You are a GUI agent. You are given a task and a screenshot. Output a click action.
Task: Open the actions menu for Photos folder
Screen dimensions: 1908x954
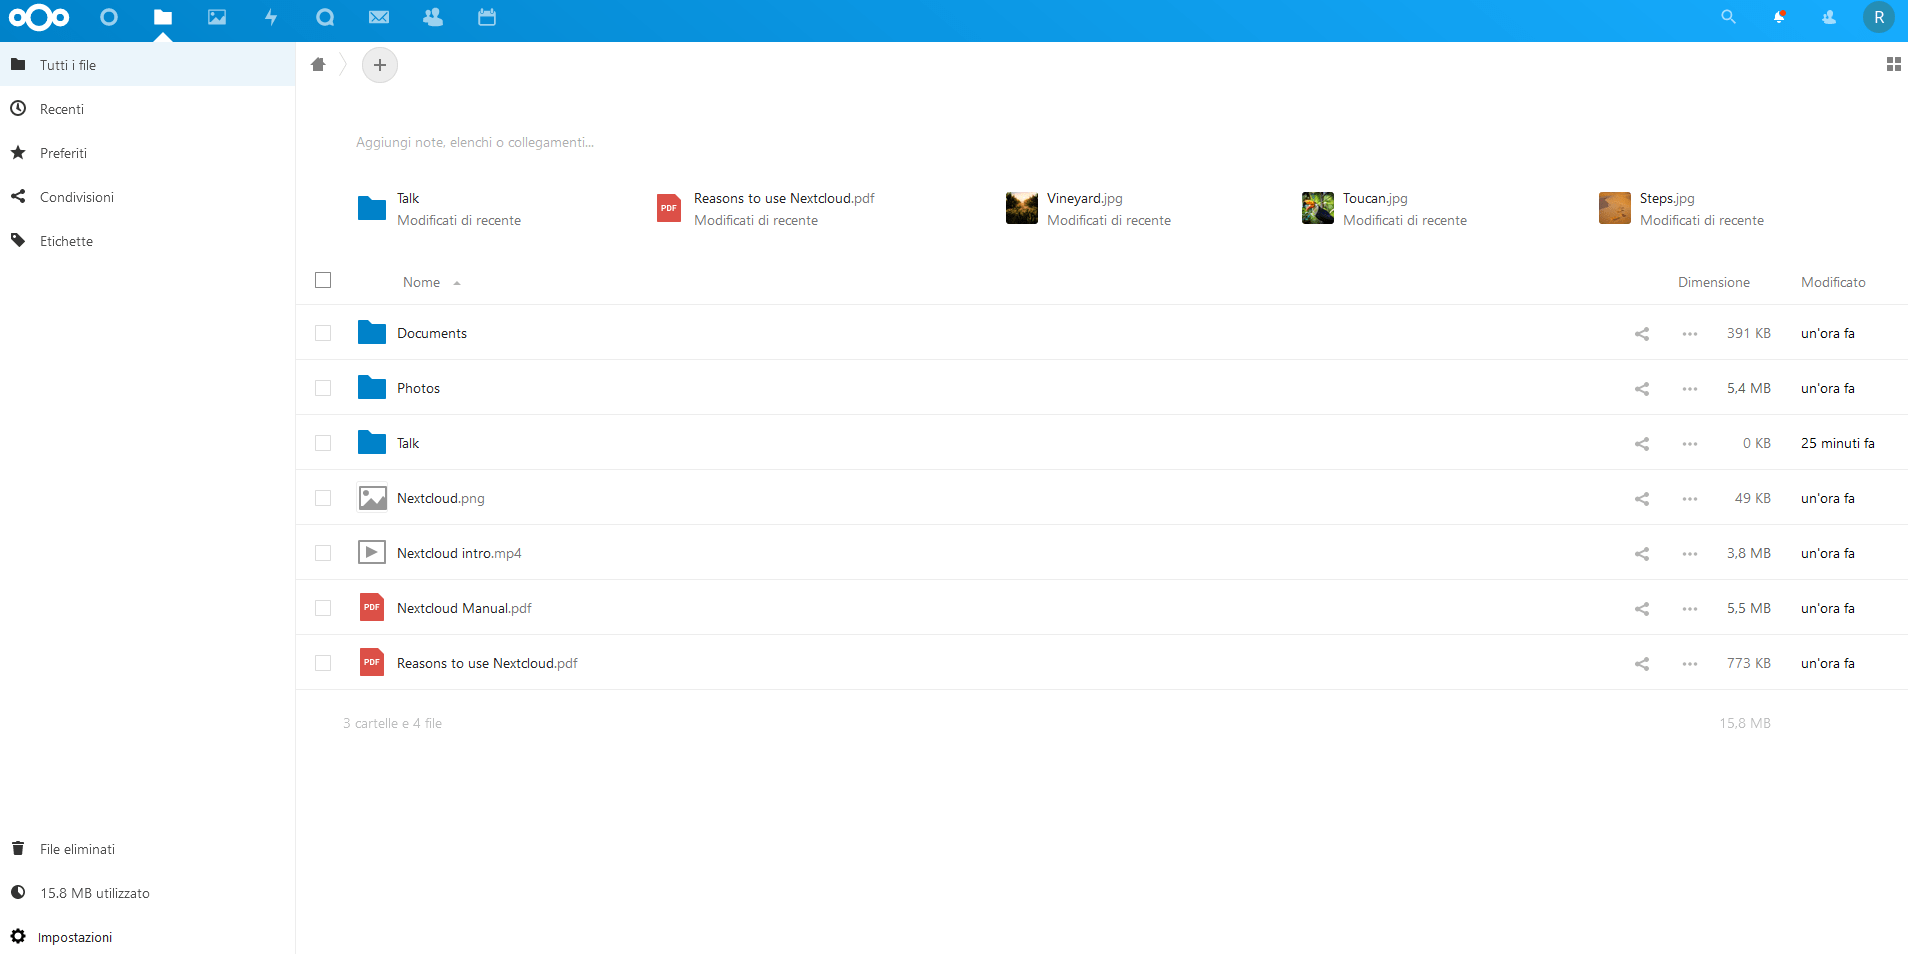(1689, 388)
